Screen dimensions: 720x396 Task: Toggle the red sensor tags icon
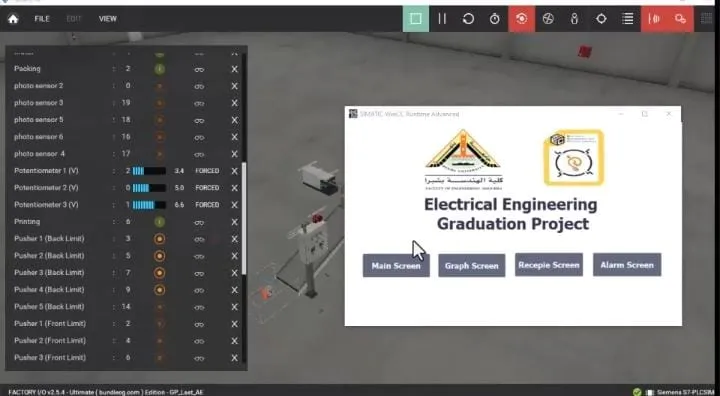pyautogui.click(x=654, y=19)
